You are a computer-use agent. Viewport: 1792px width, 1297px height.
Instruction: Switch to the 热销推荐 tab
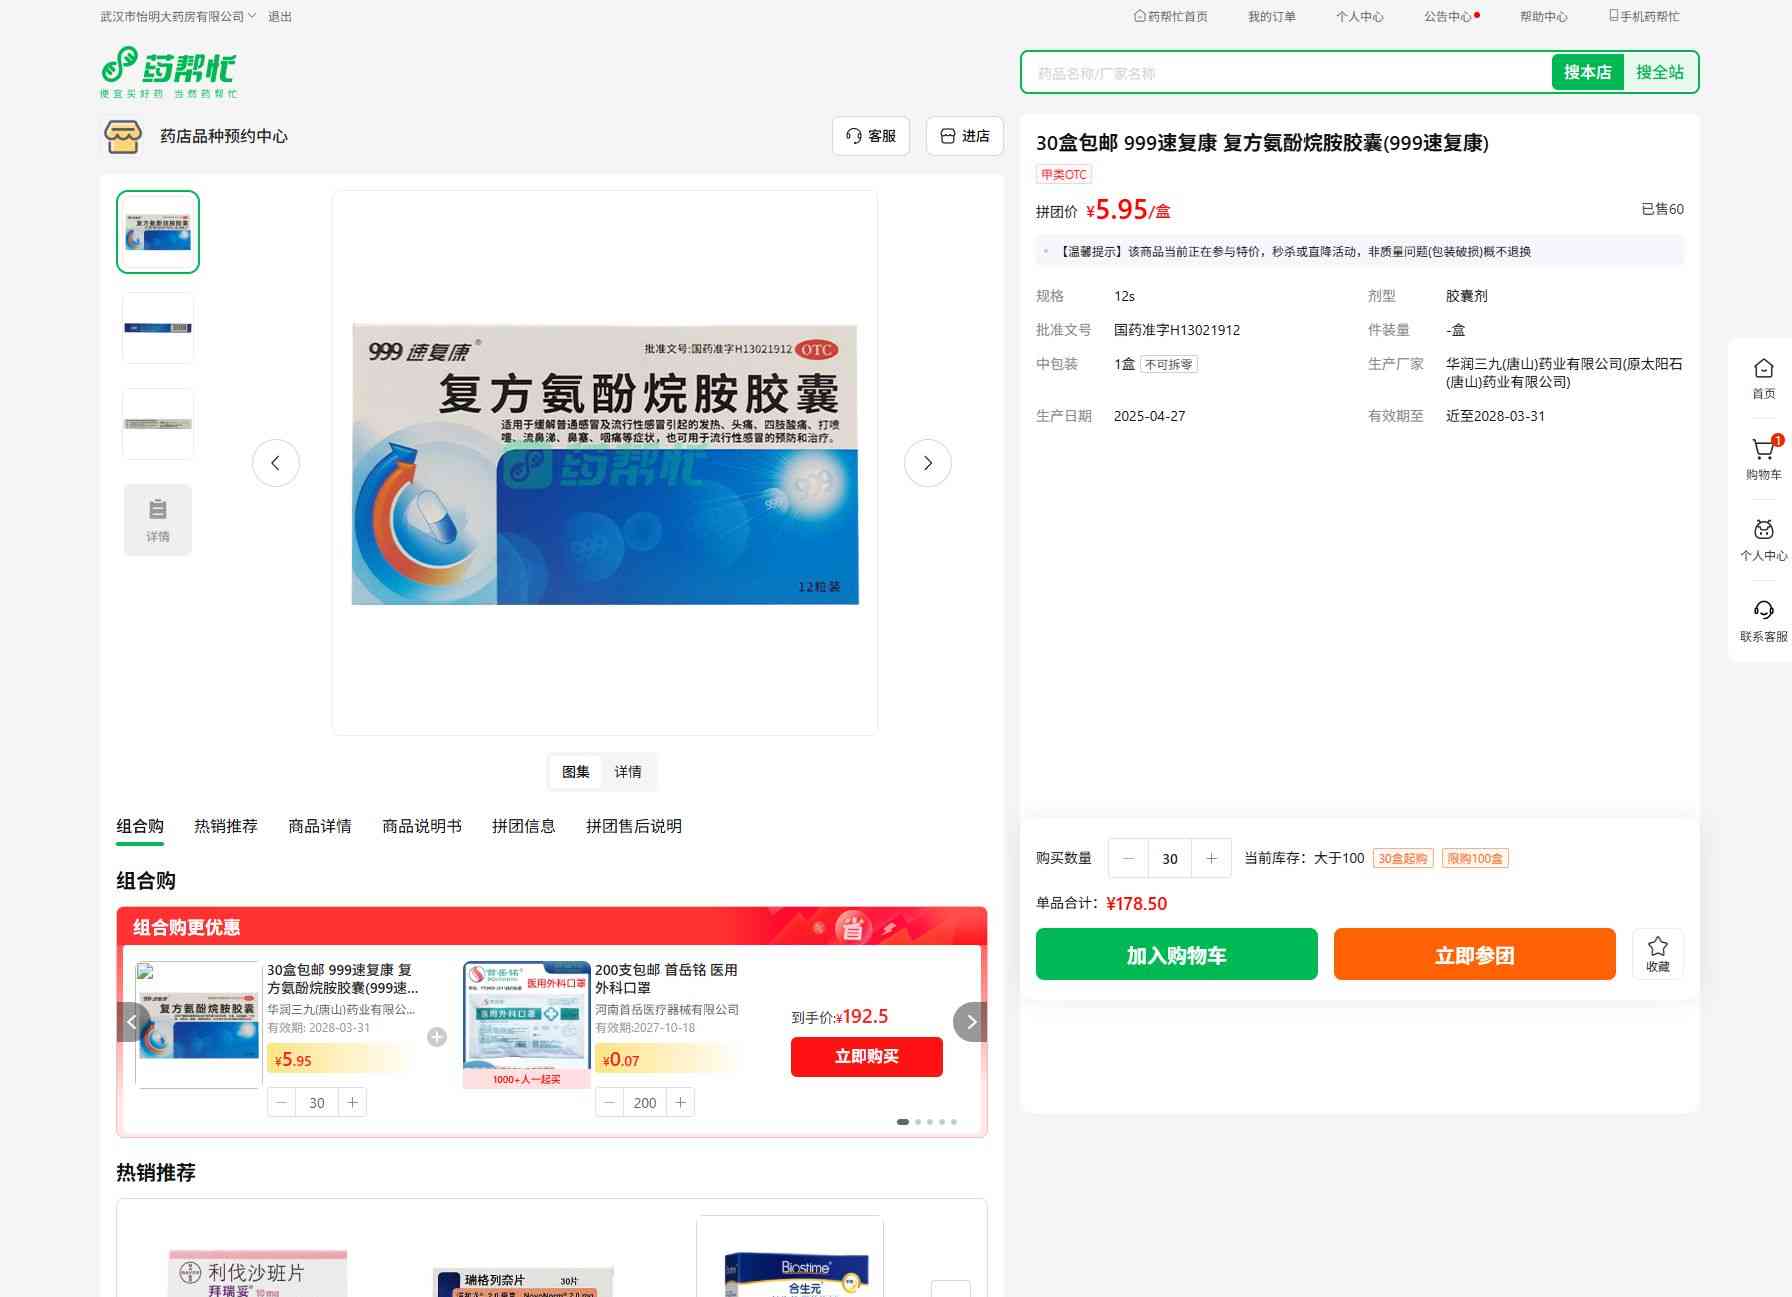coord(225,826)
